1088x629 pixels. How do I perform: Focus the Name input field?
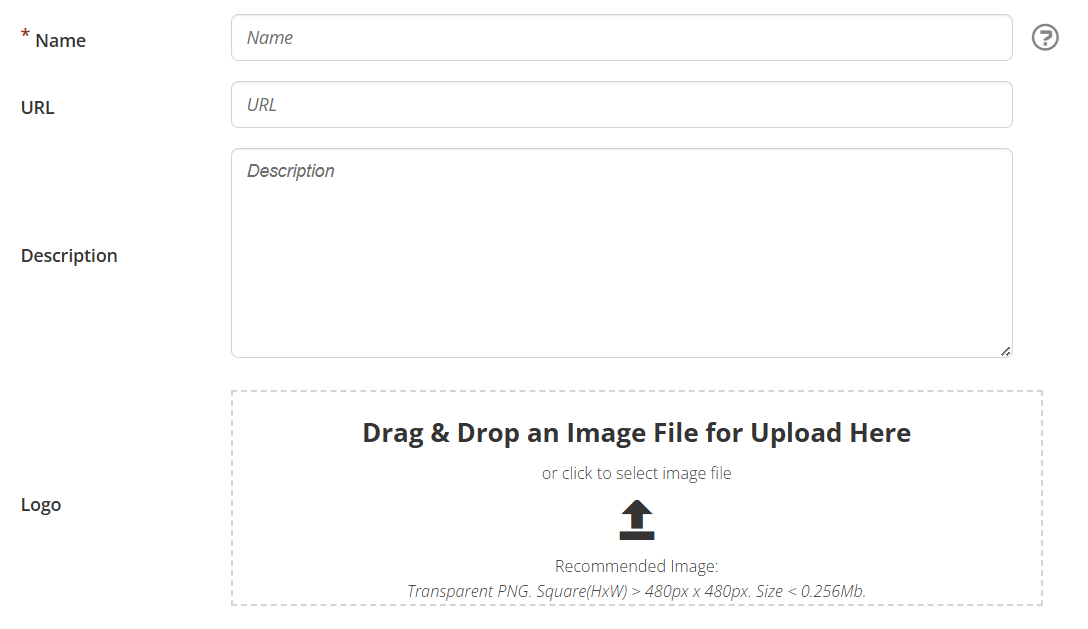click(x=622, y=37)
